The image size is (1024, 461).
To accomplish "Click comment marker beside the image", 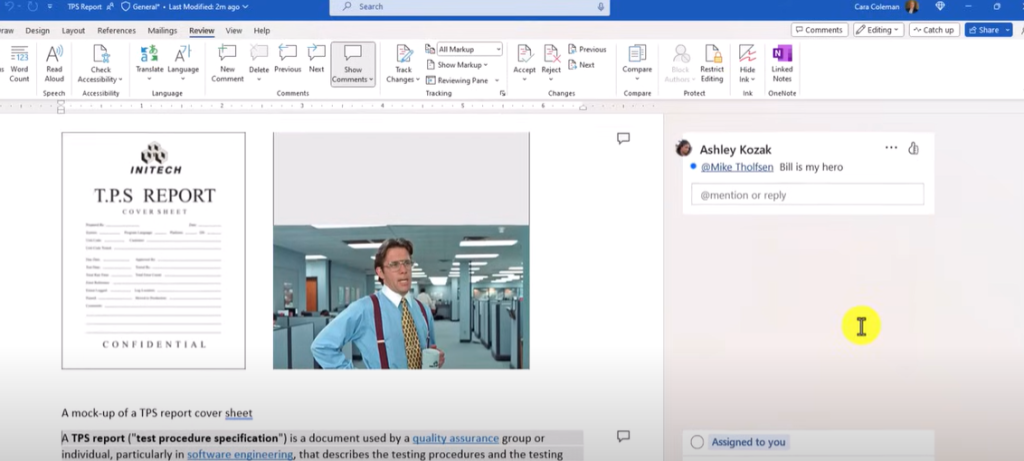I will [623, 138].
